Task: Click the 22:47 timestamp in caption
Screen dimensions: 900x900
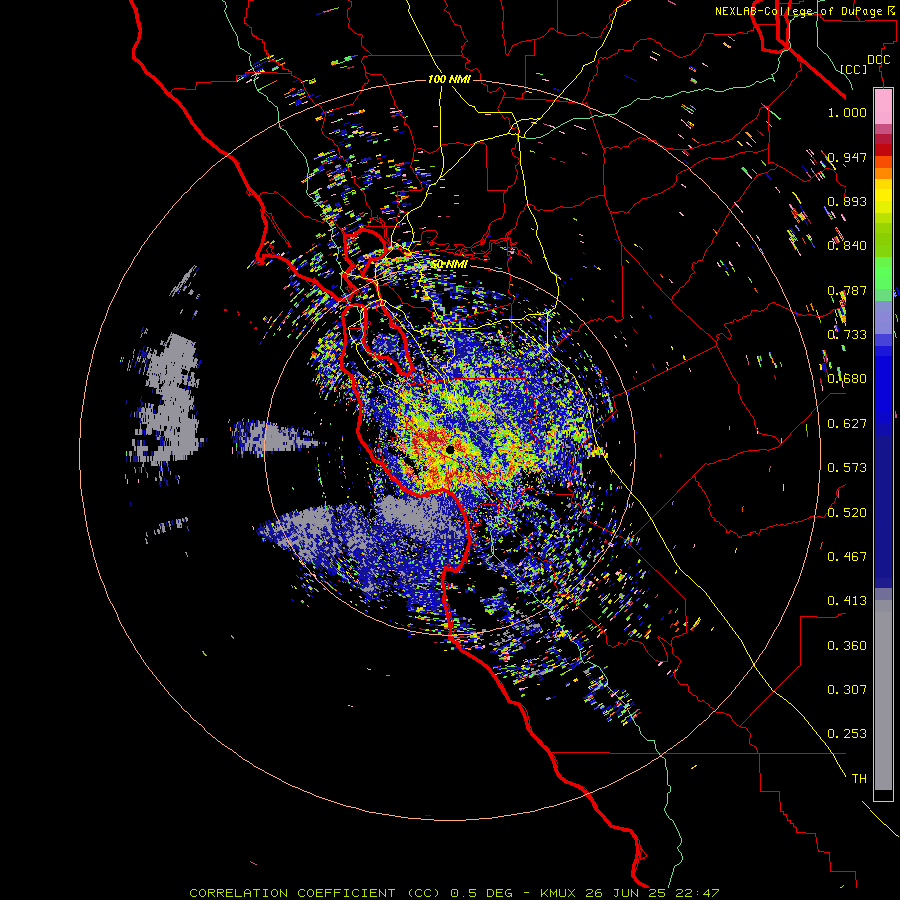Action: point(697,893)
